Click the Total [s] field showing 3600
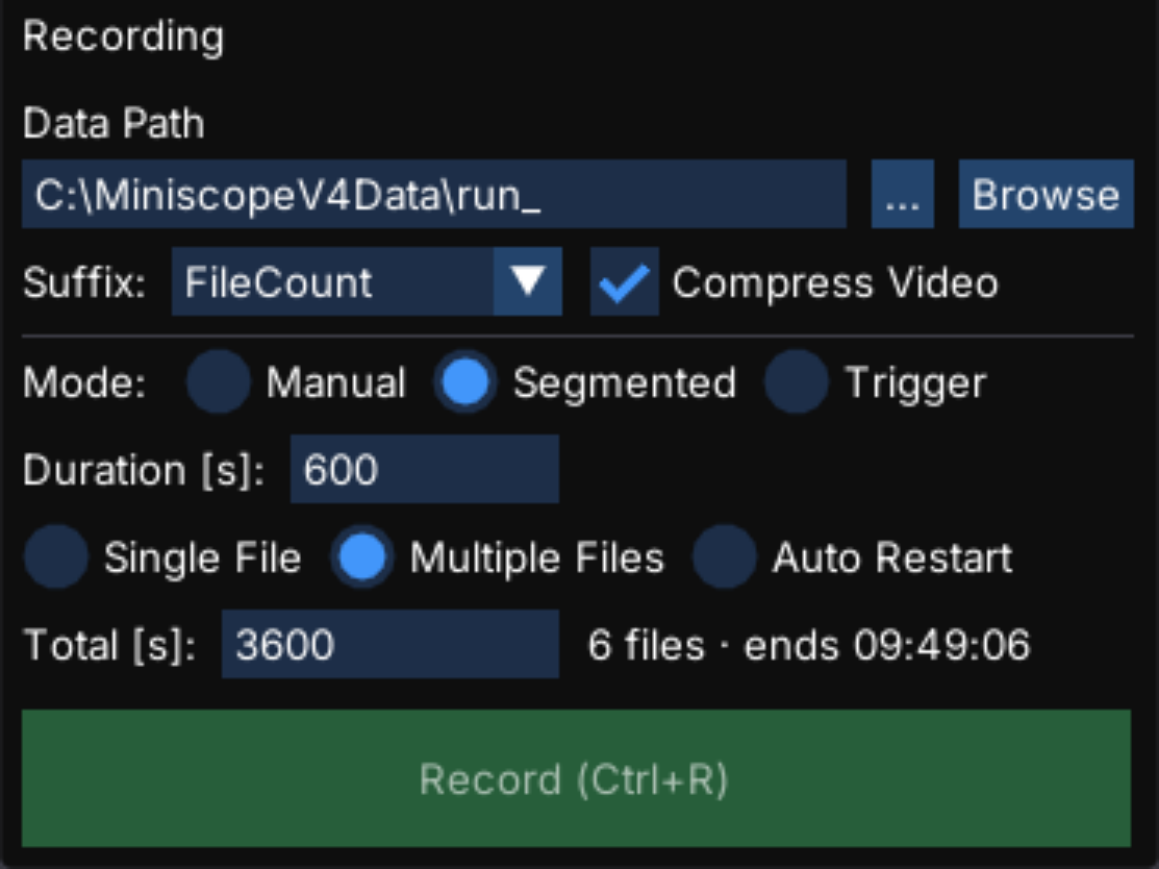Viewport: 1159px width, 869px height. point(390,644)
